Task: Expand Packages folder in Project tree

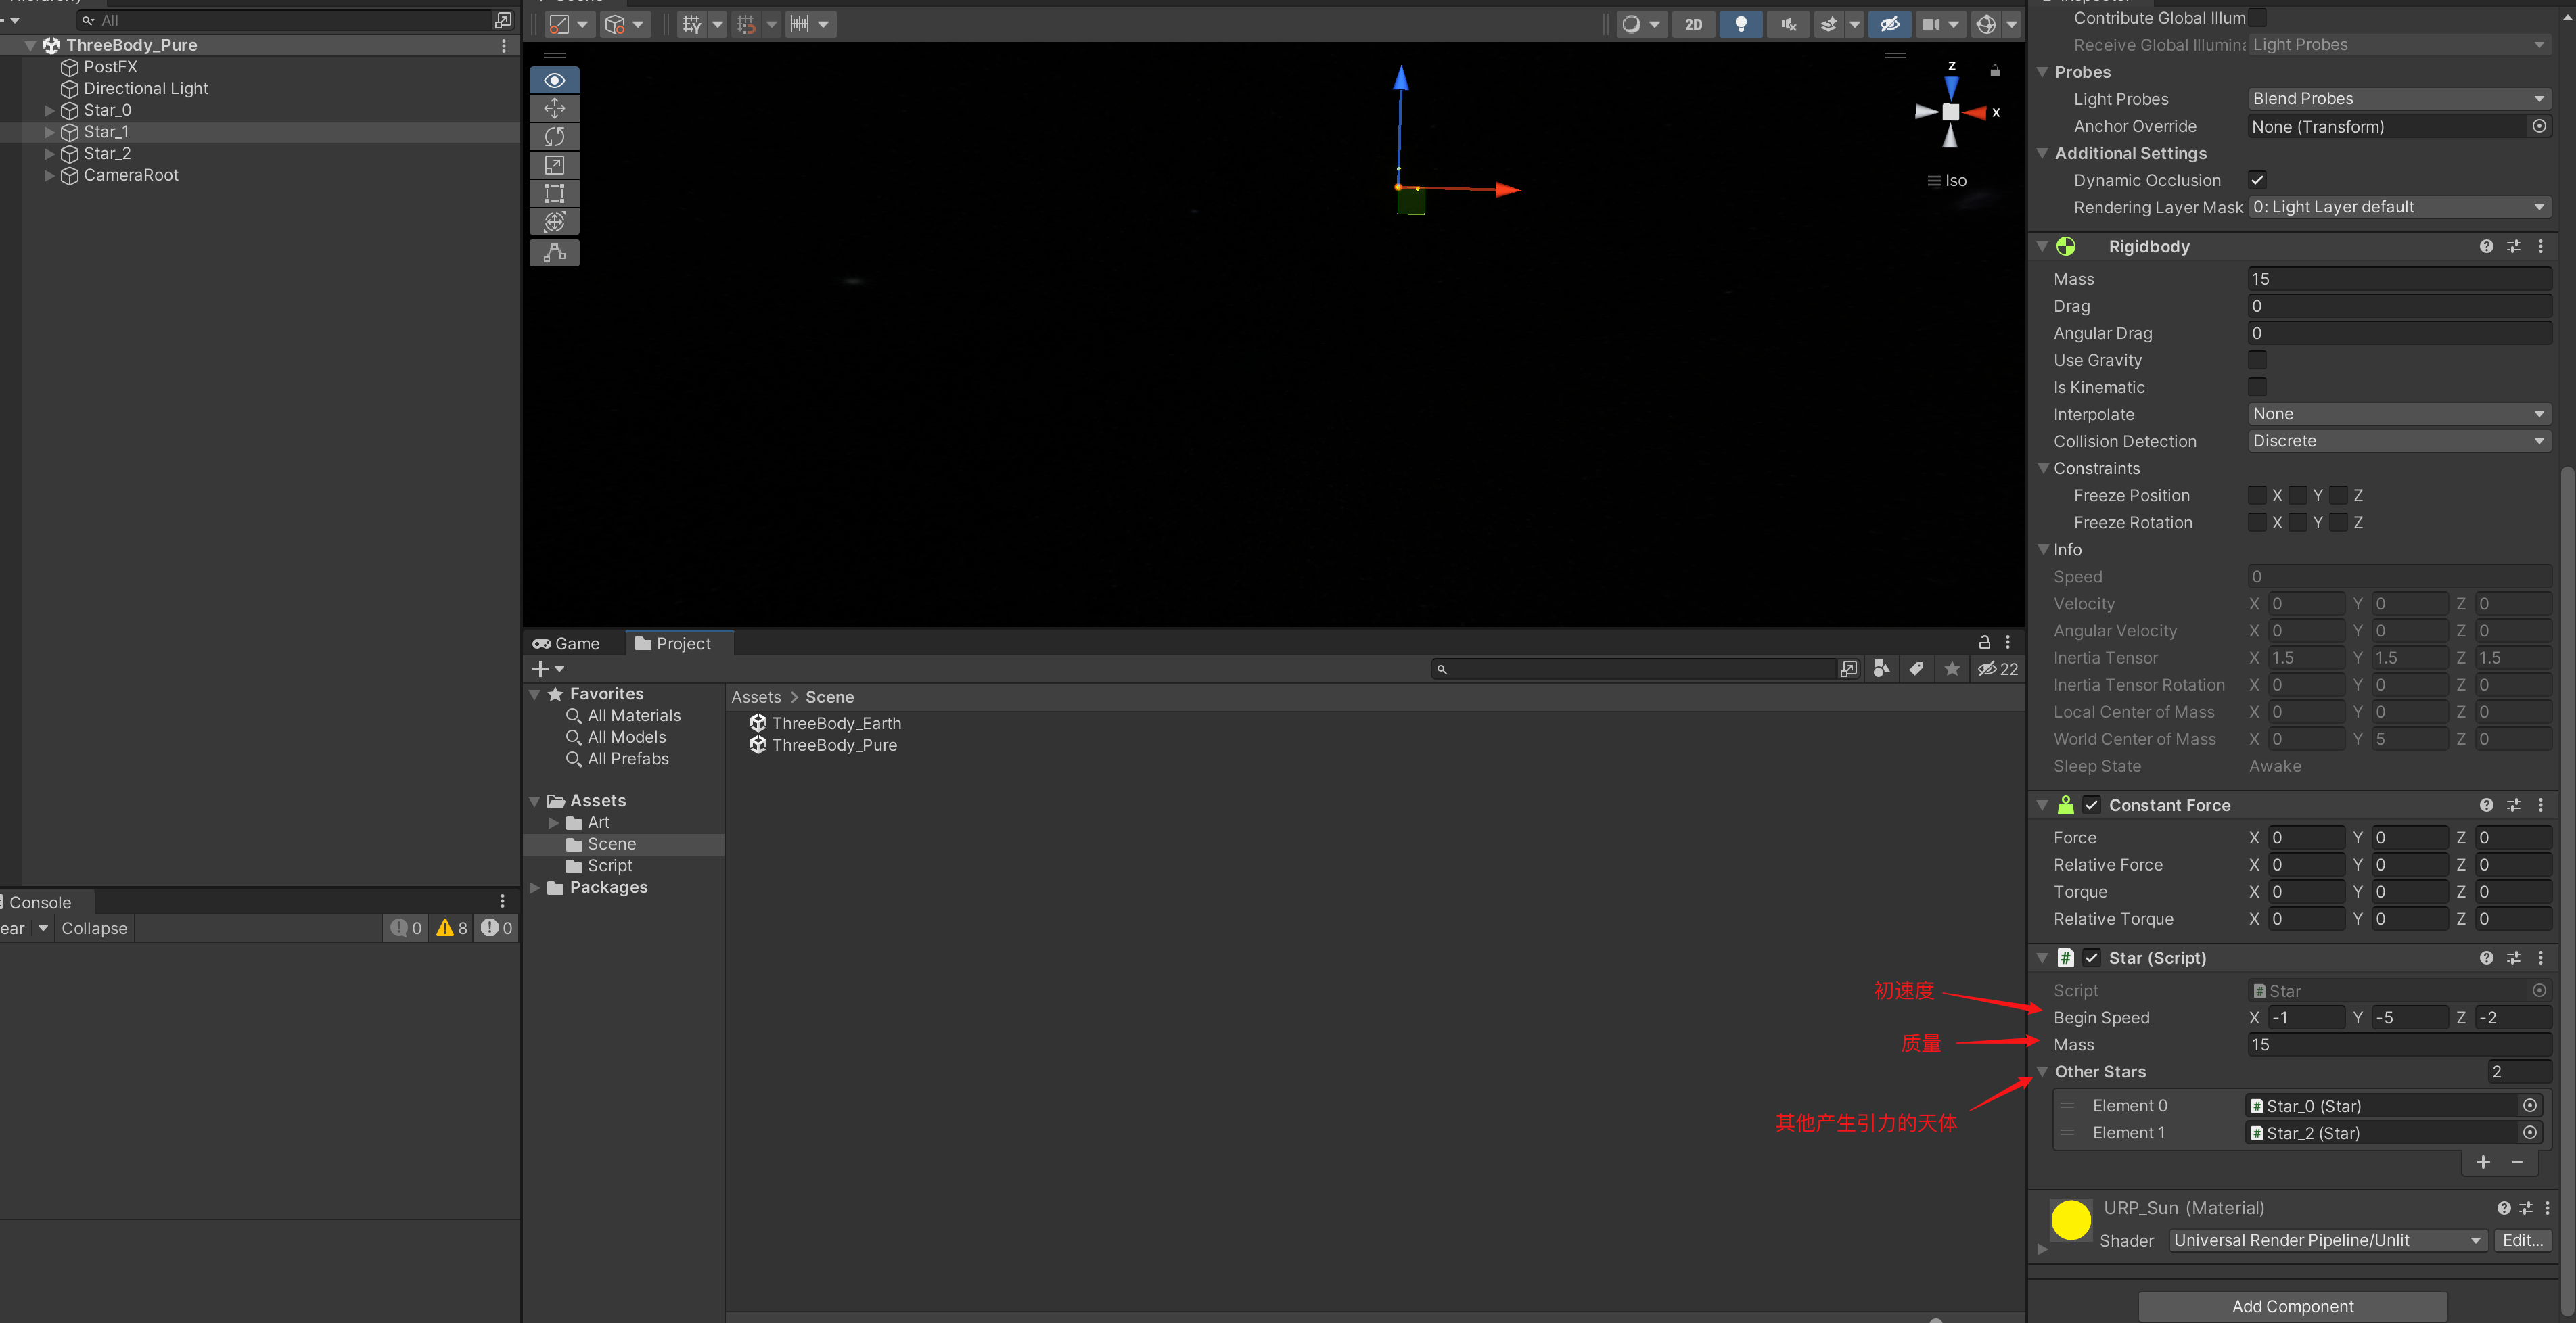Action: coord(535,888)
